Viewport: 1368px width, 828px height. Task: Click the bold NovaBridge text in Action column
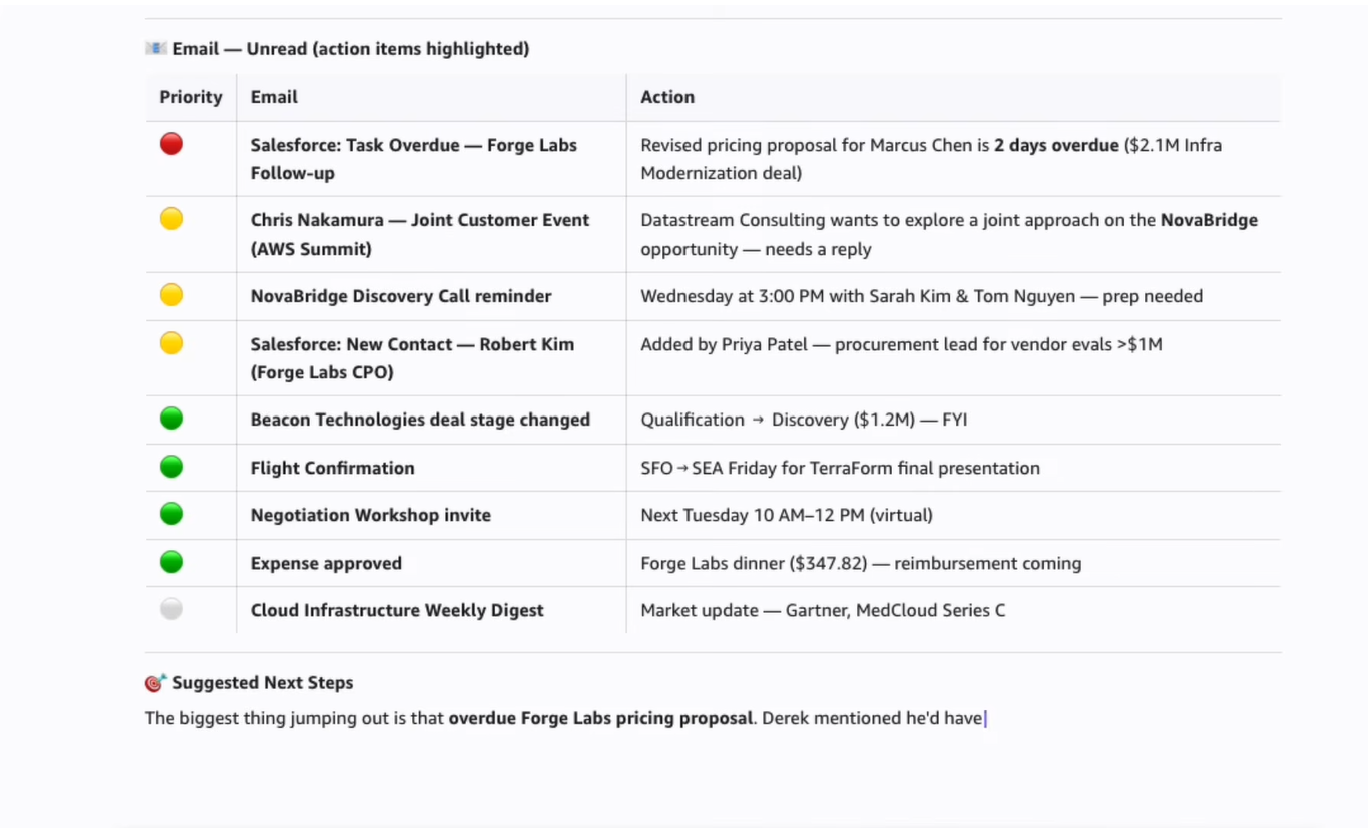pos(1208,220)
